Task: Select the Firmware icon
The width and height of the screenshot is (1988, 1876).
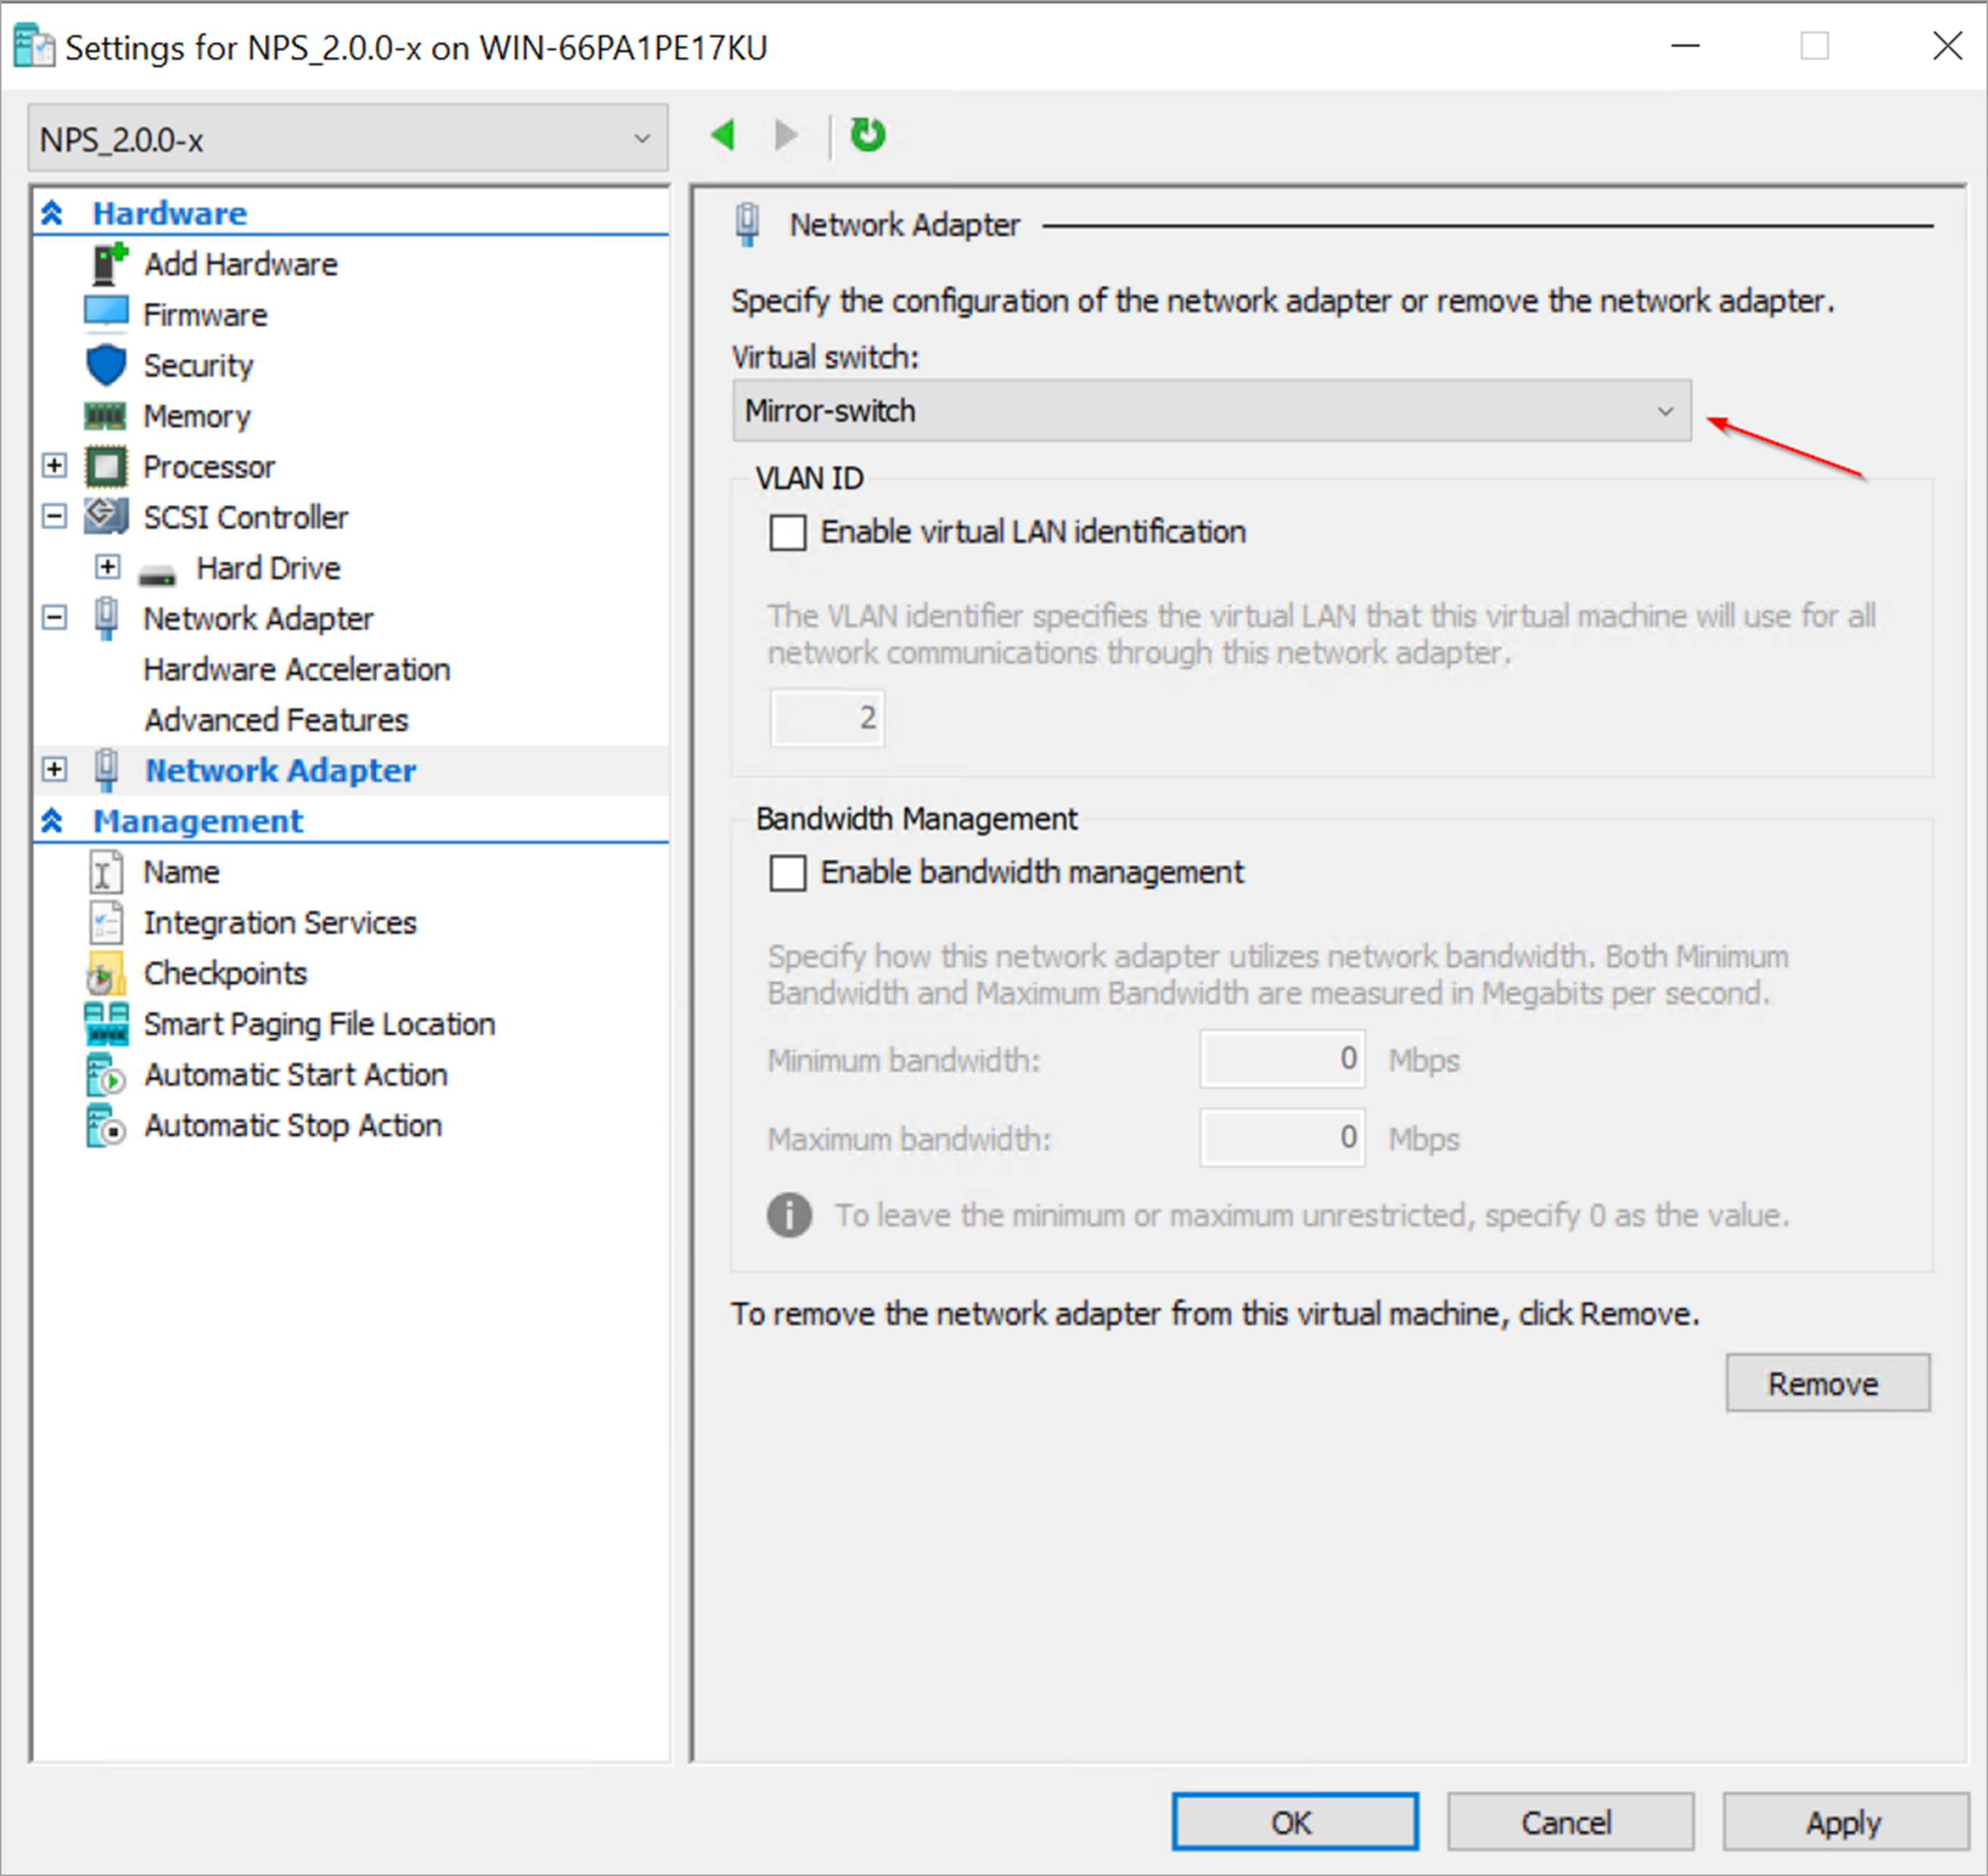Action: pyautogui.click(x=107, y=314)
